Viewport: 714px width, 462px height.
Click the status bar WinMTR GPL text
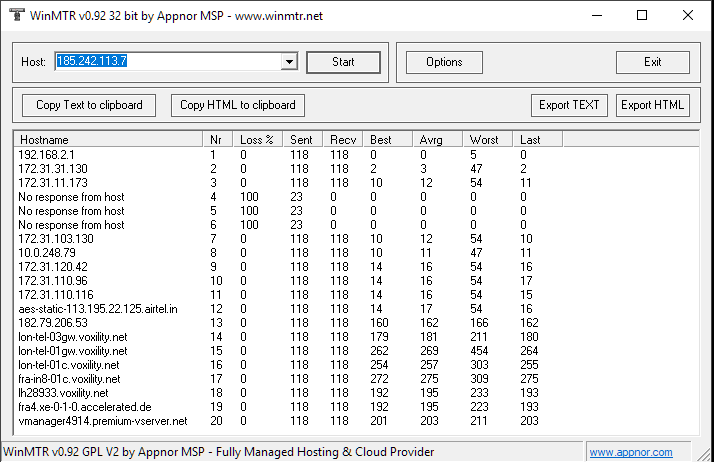point(219,452)
